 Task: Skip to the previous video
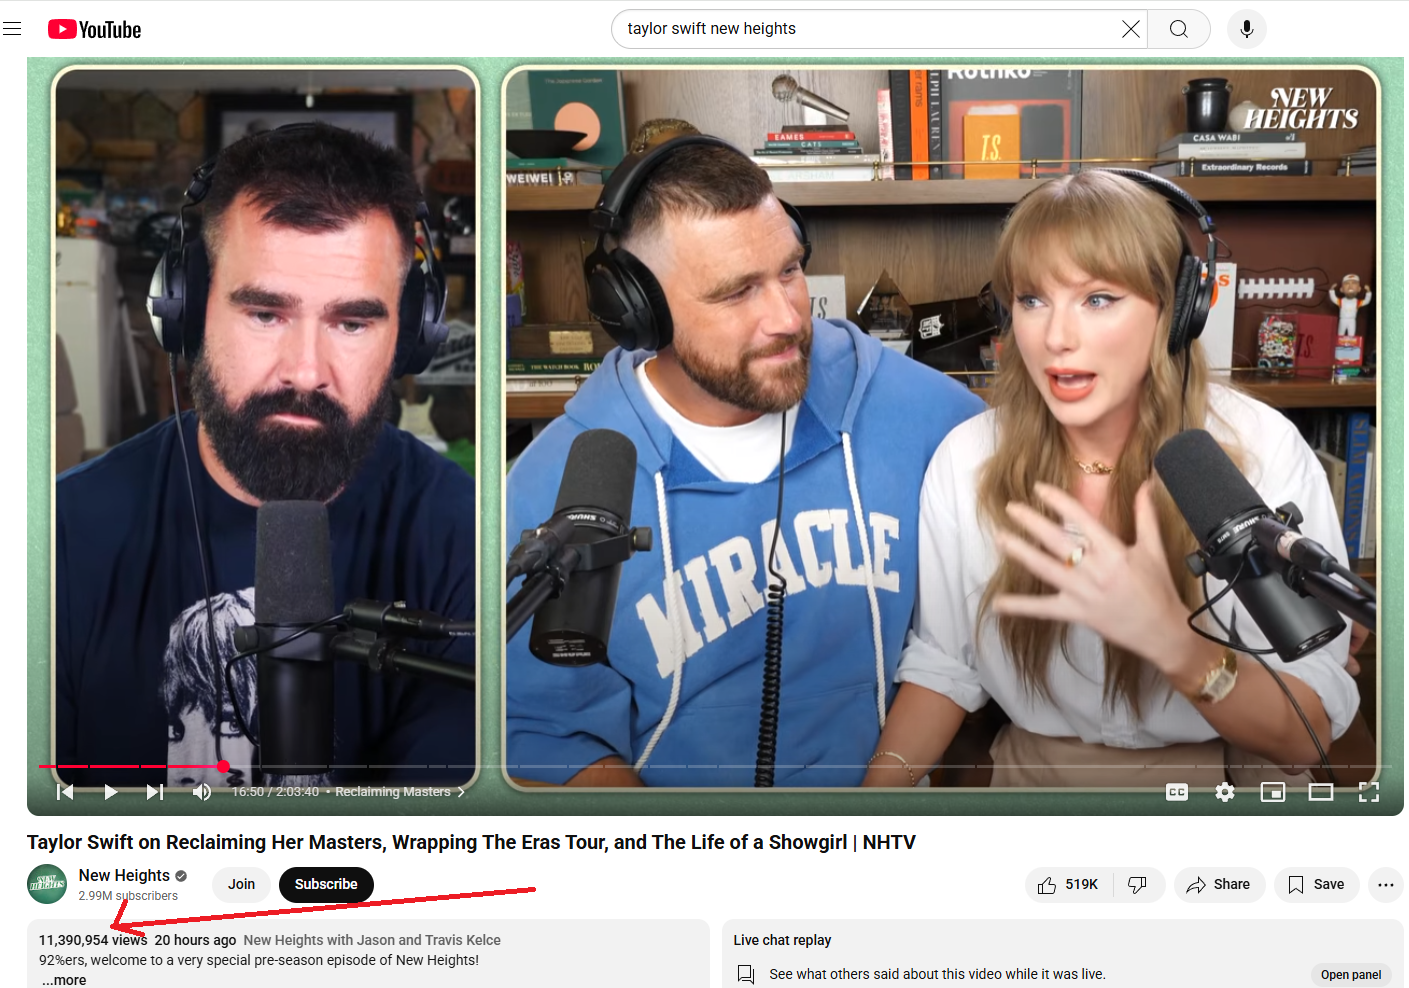pyautogui.click(x=65, y=792)
